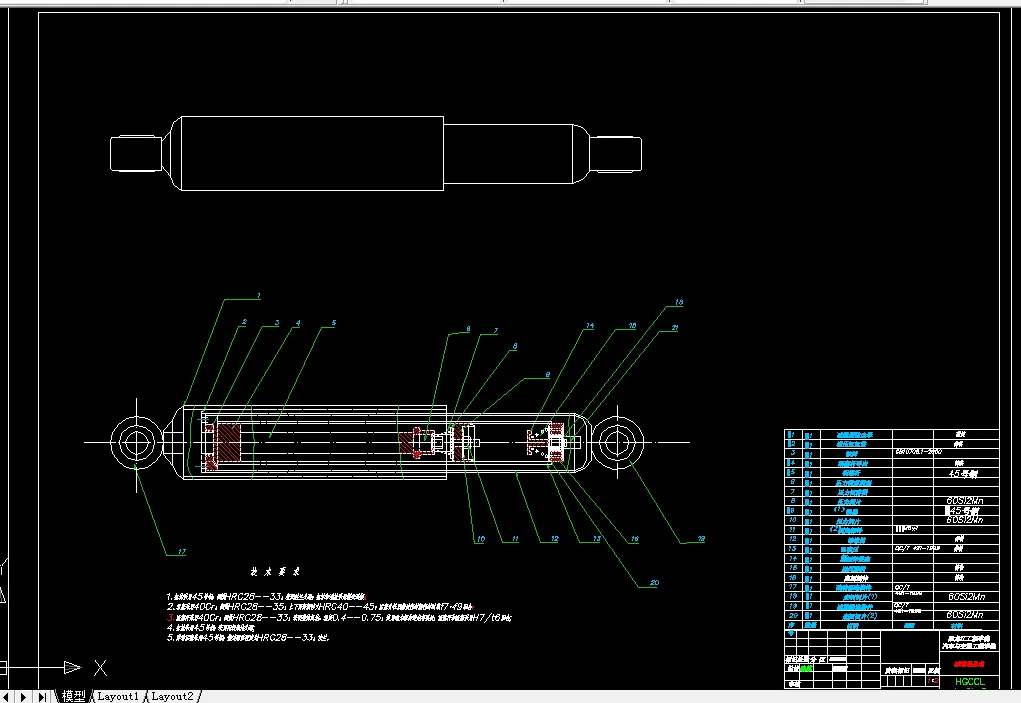The height and width of the screenshot is (703, 1021).
Task: Select callout number 11 label
Action: click(x=515, y=539)
